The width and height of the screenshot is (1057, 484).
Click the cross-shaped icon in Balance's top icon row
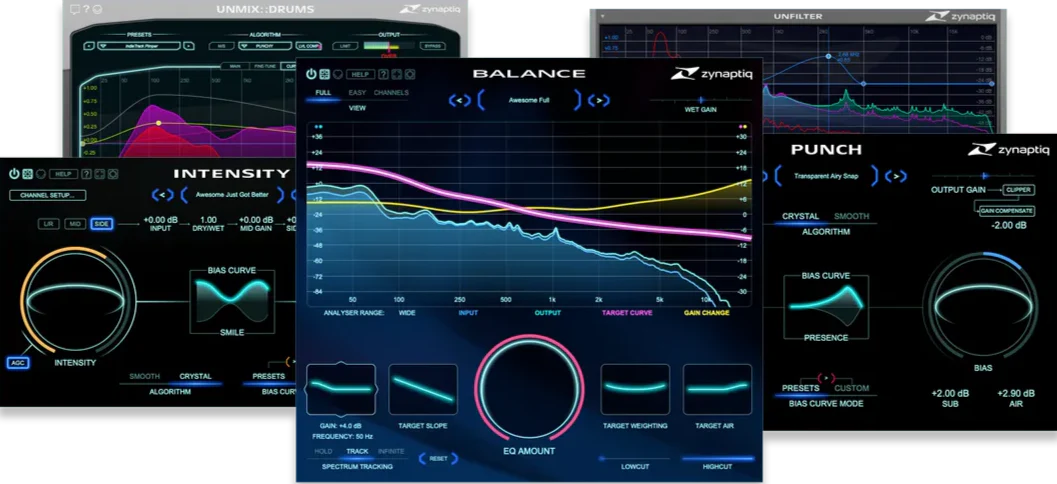(396, 74)
